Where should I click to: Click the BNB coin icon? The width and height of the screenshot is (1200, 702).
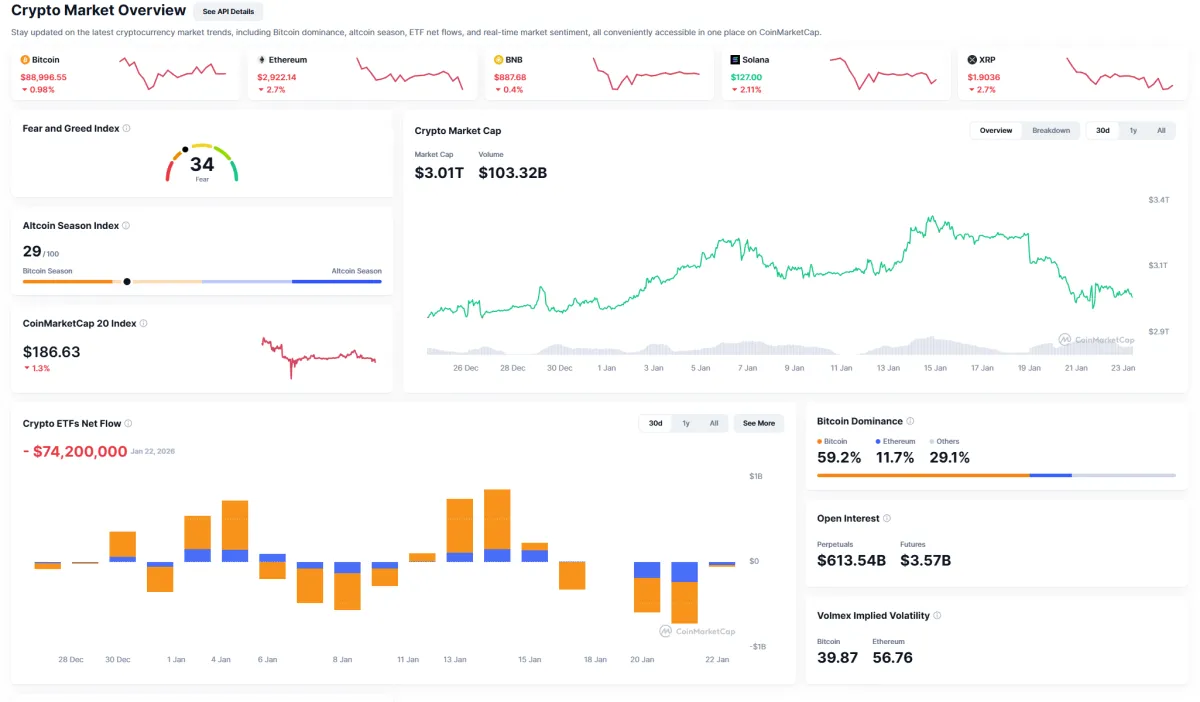point(500,59)
